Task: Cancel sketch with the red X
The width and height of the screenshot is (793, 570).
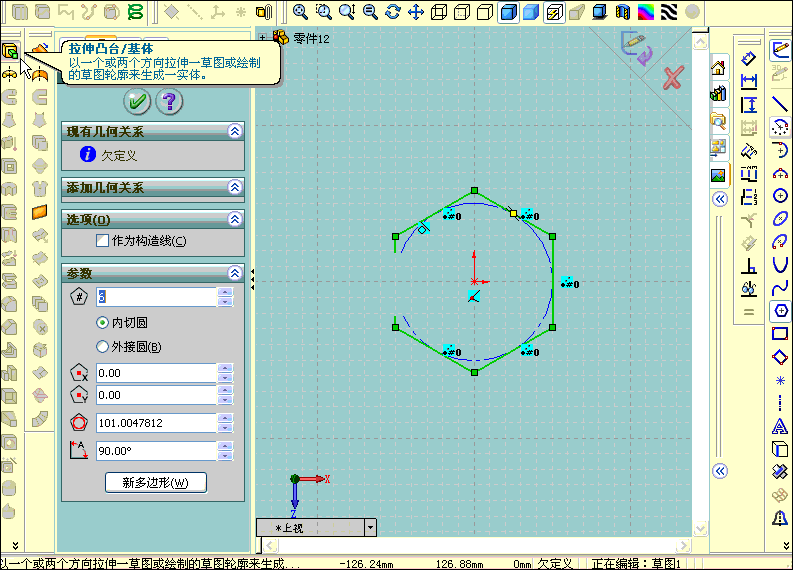Action: point(673,77)
